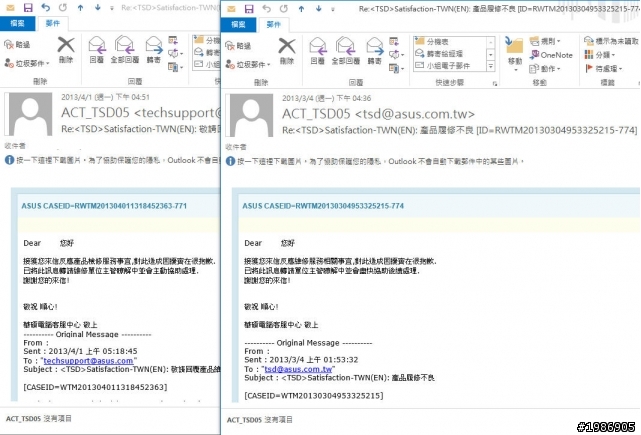Click 略過 (Ignore) in right window
This screenshot has width=641, height=435.
tap(238, 46)
